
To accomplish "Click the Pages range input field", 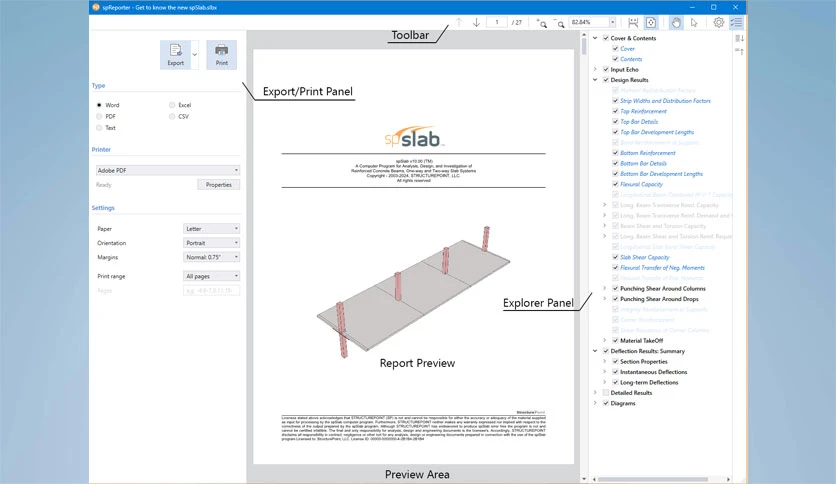I will (x=211, y=291).
